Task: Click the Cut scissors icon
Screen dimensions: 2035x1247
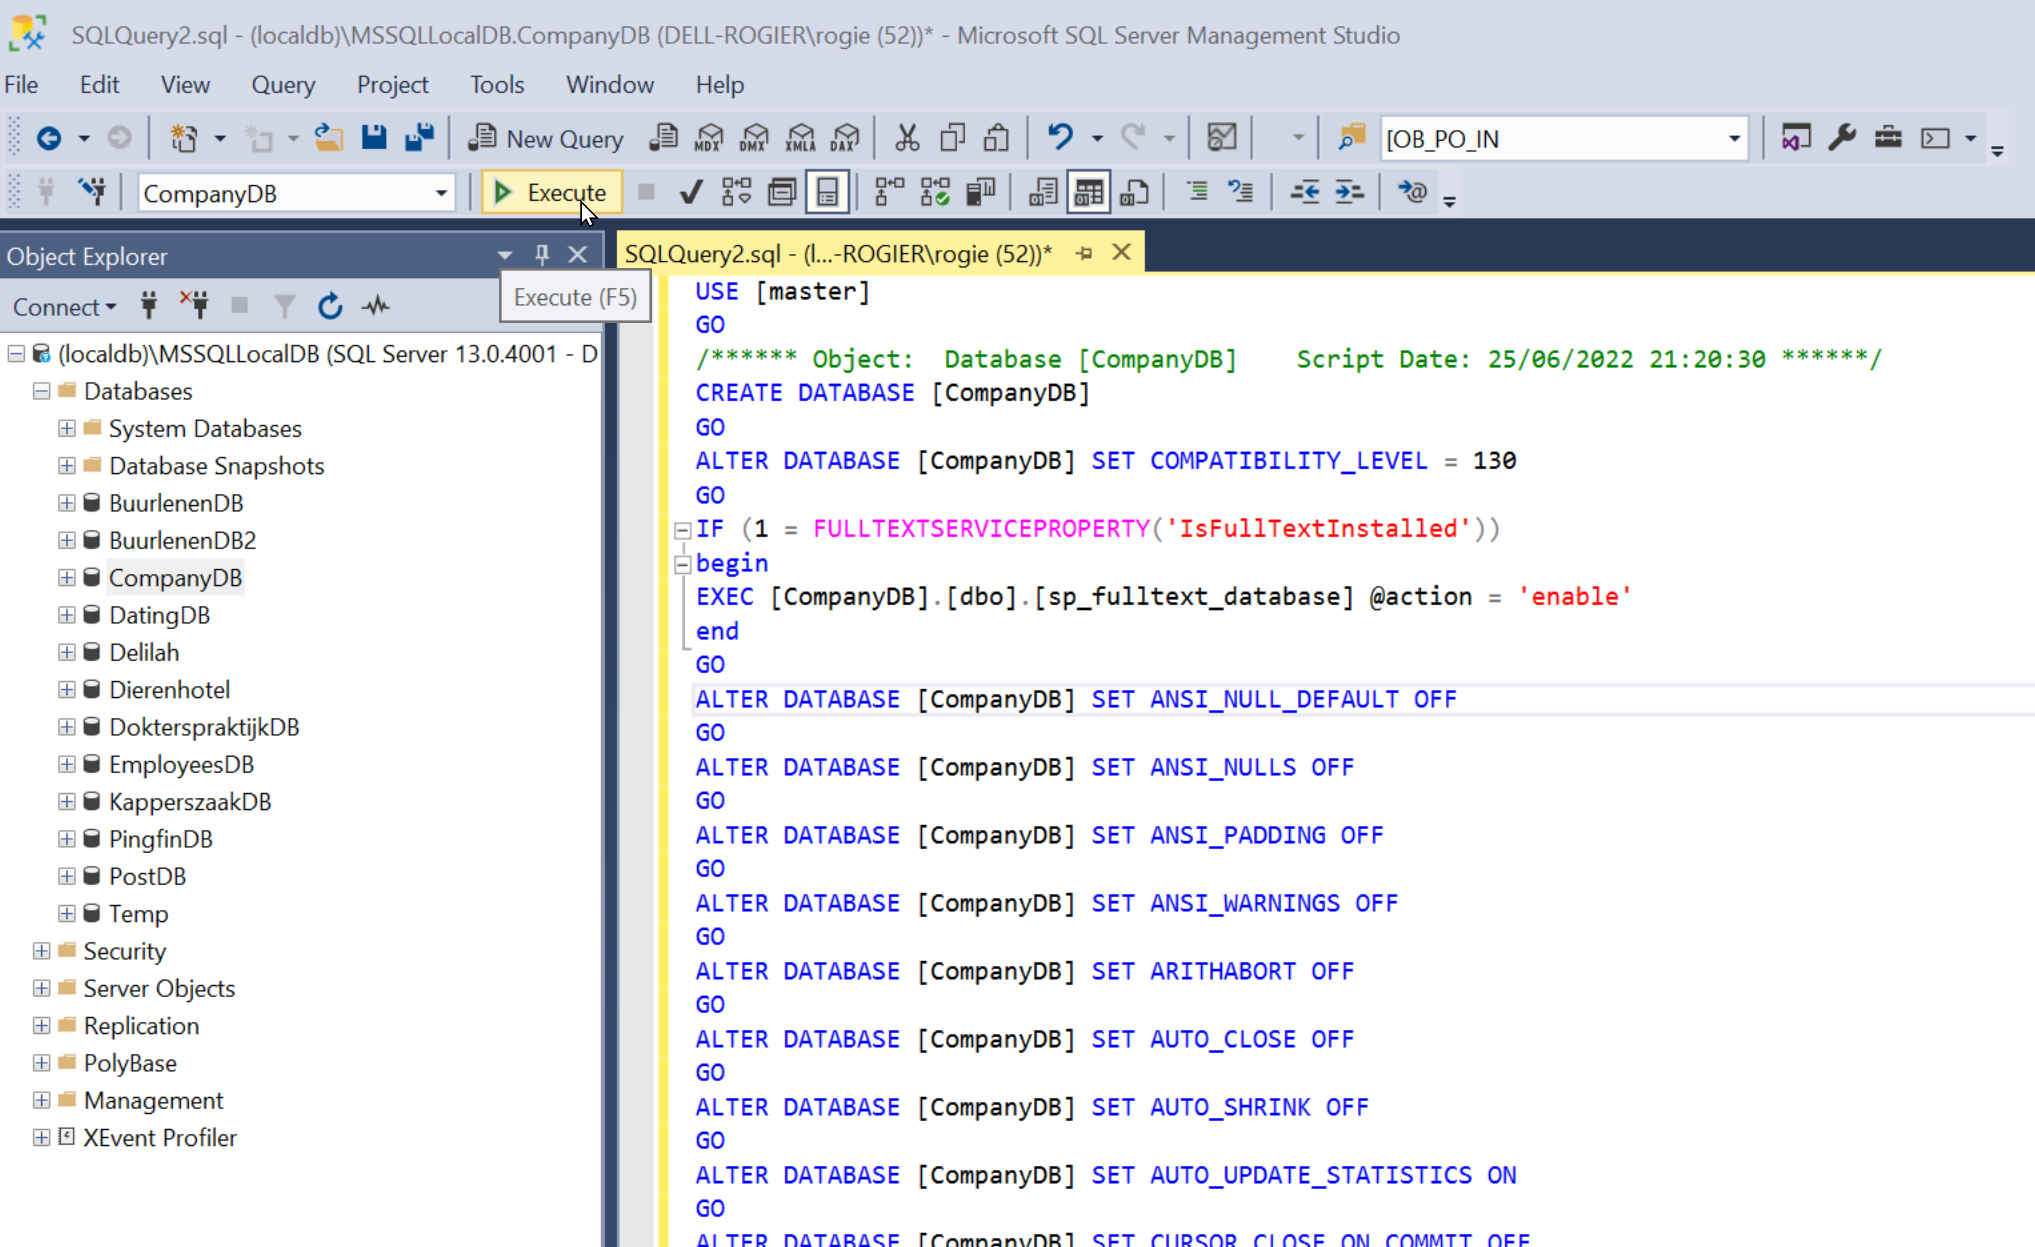Action: 906,138
